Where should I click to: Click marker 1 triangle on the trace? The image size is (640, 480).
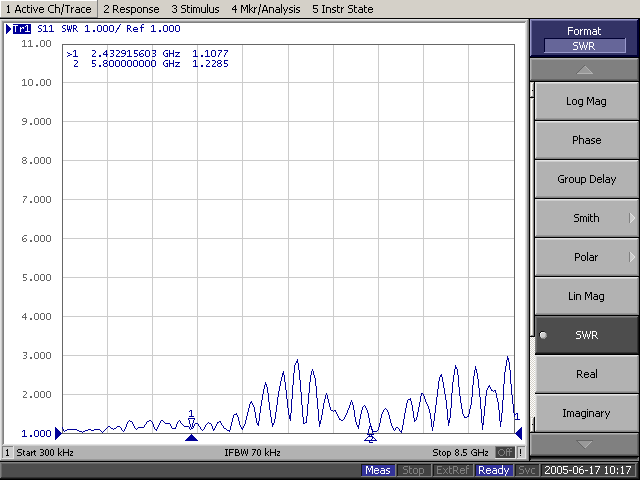191,423
